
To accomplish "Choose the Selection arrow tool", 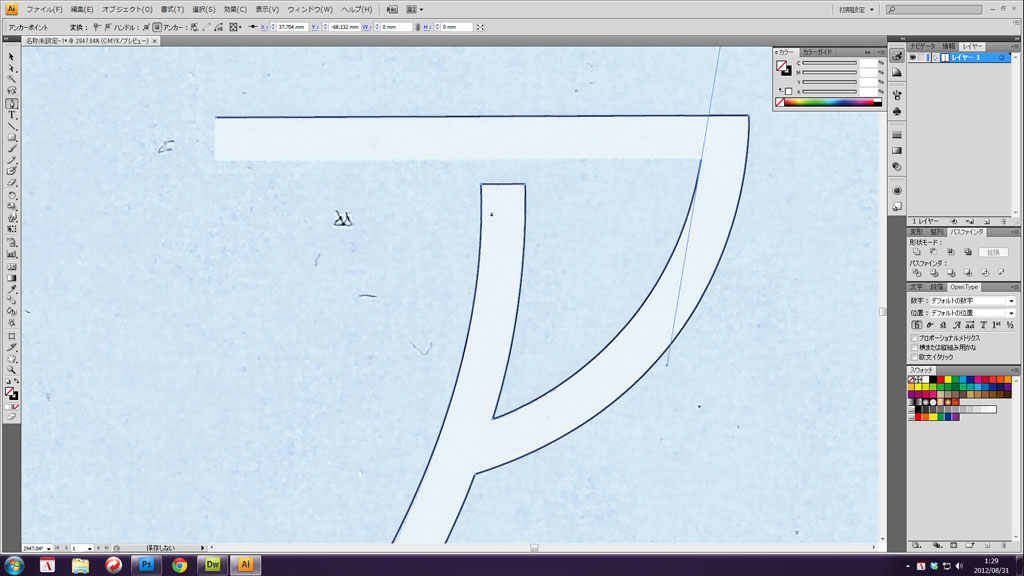I will tap(12, 57).
